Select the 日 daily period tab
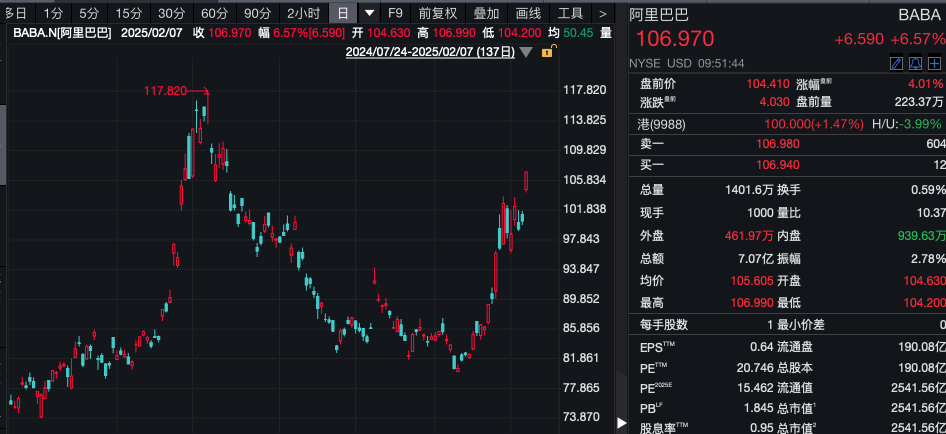This screenshot has width=946, height=434. tap(343, 13)
